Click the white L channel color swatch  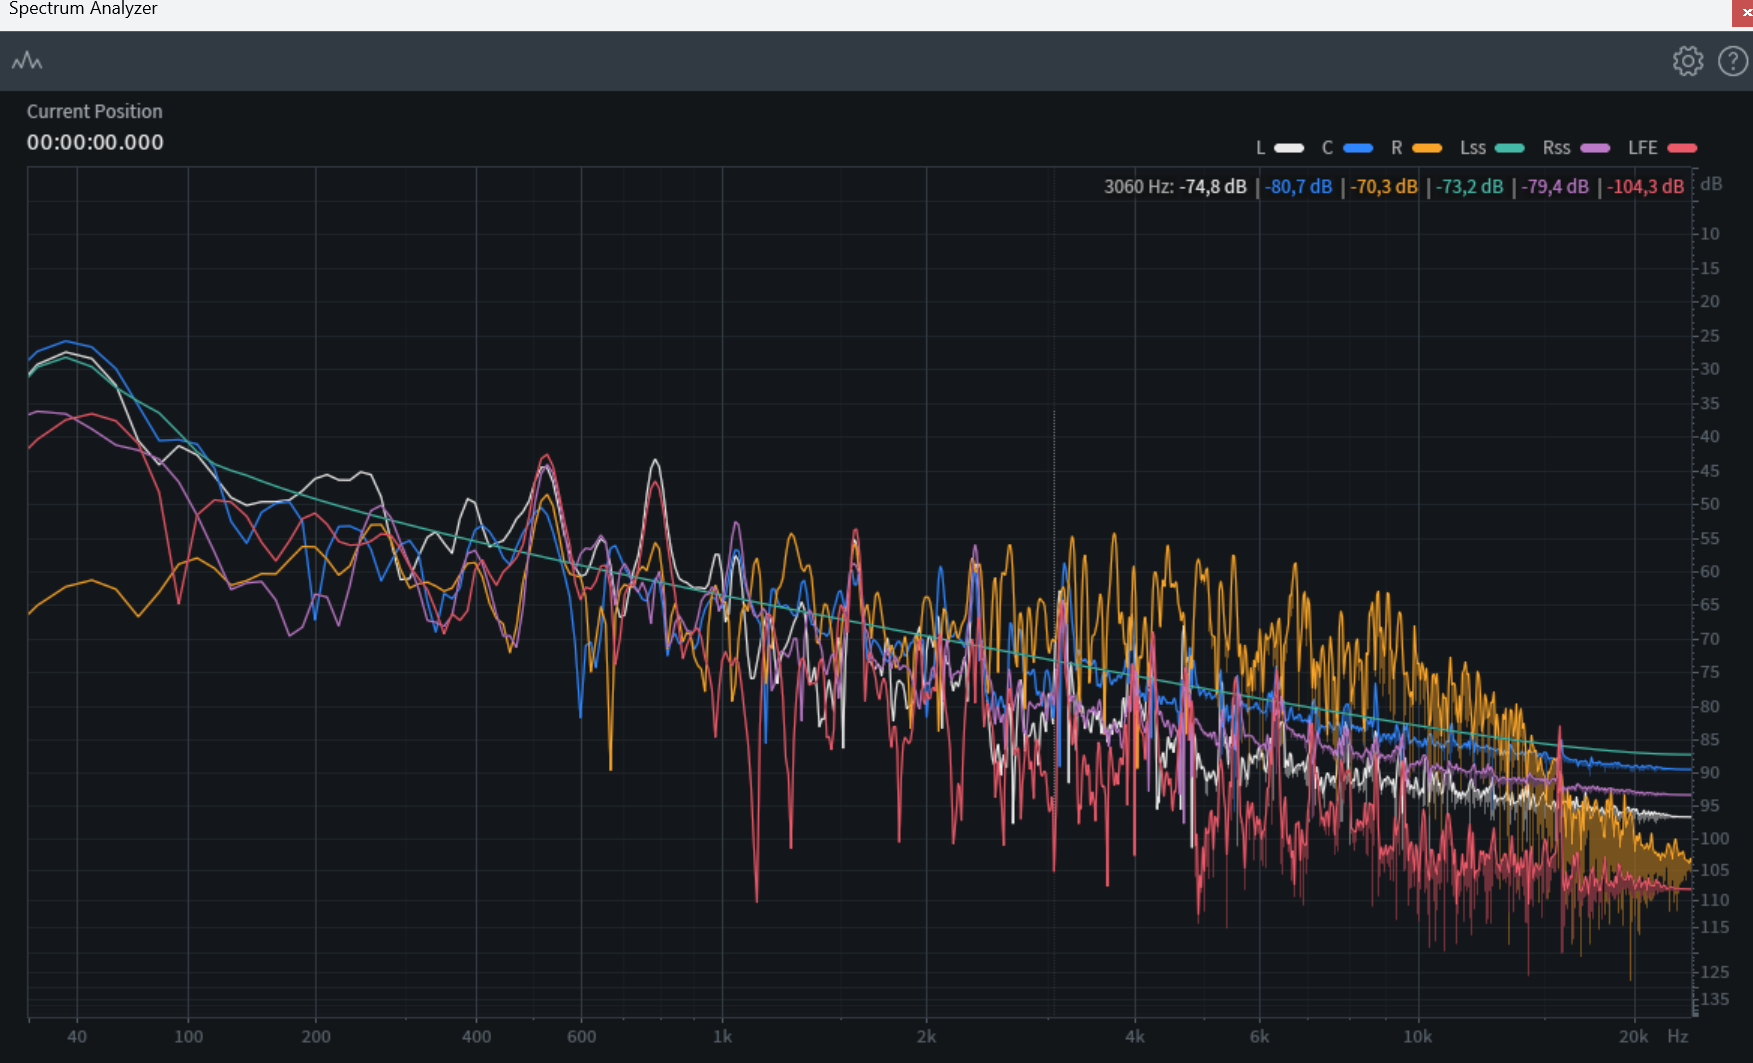click(1289, 148)
